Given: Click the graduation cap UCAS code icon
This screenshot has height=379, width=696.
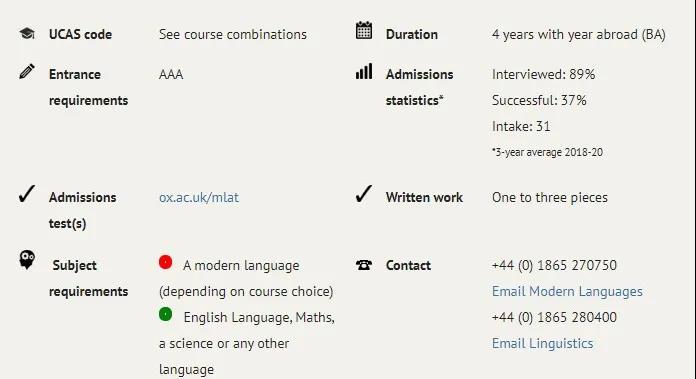Looking at the screenshot, I should coord(27,33).
